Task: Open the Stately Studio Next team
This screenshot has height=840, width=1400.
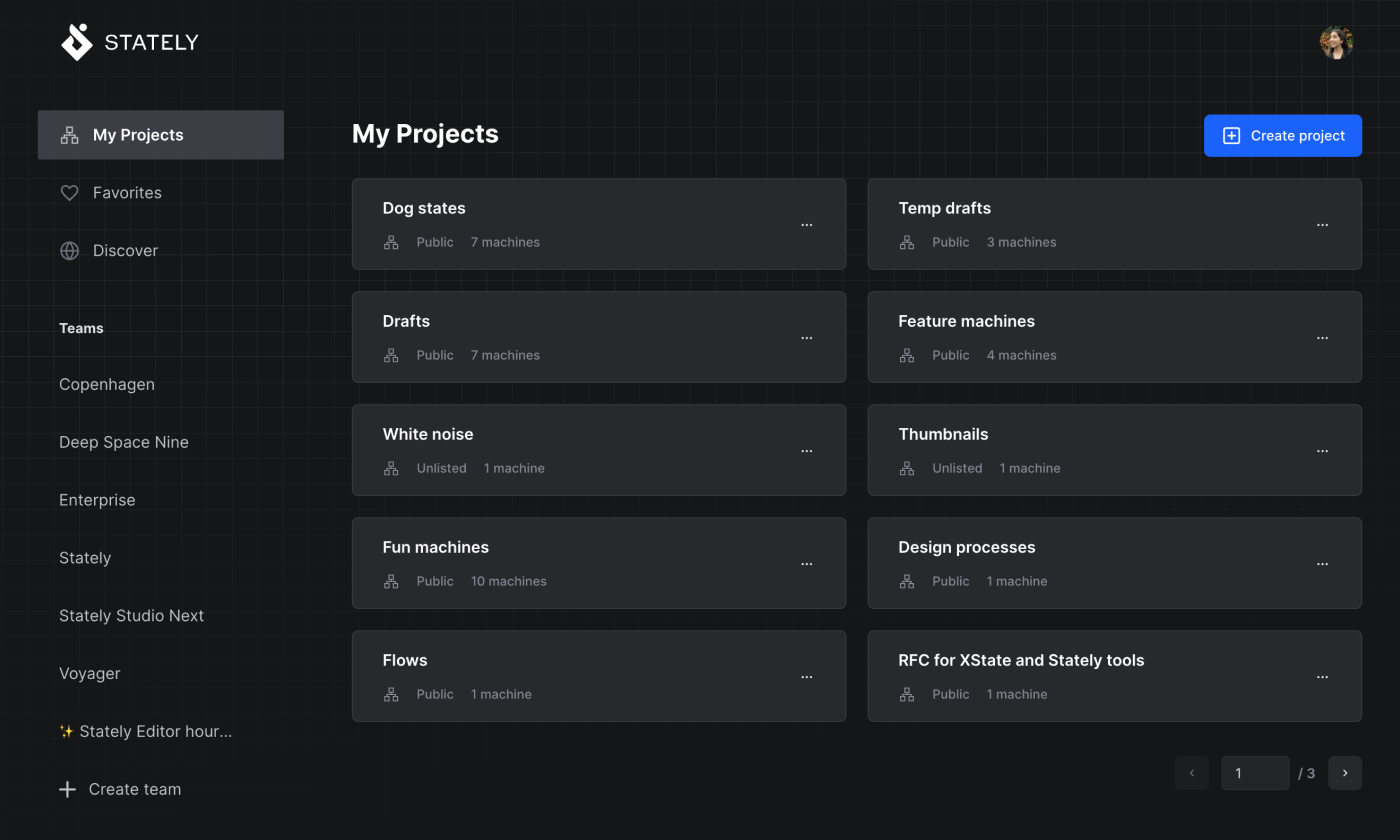Action: (x=131, y=616)
